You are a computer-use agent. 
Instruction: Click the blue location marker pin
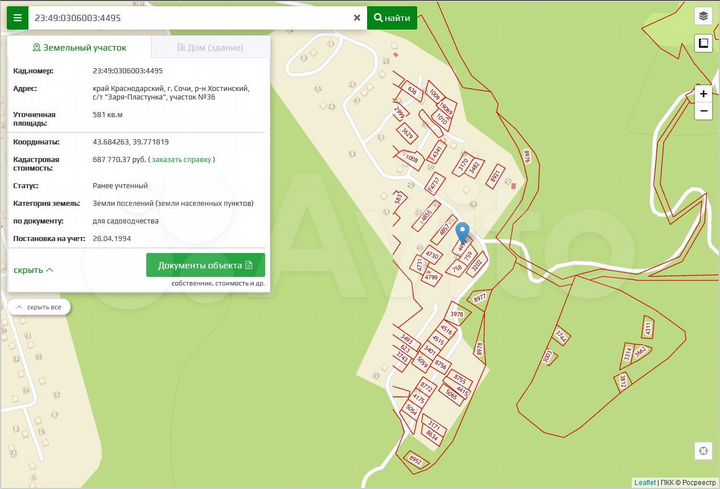(x=462, y=233)
